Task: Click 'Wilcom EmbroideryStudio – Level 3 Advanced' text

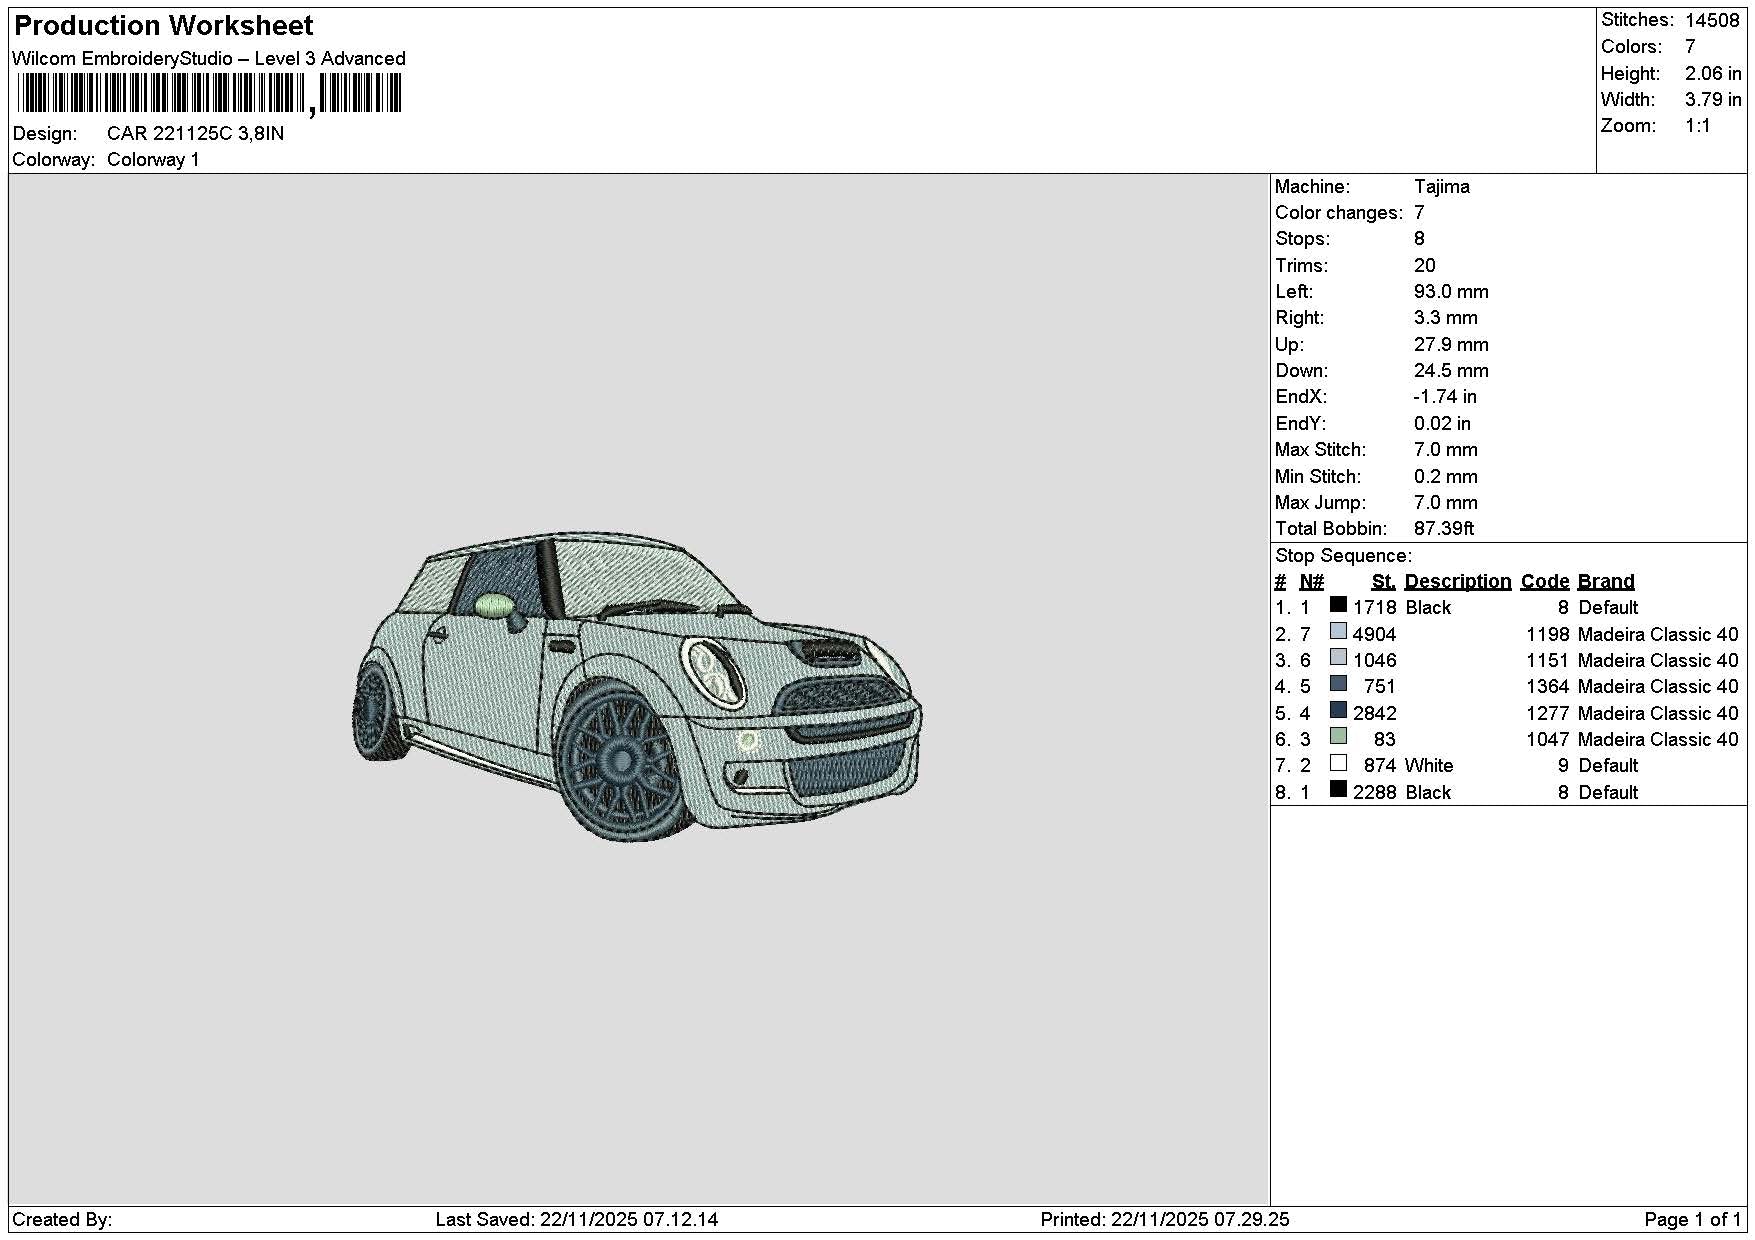Action: pos(209,58)
